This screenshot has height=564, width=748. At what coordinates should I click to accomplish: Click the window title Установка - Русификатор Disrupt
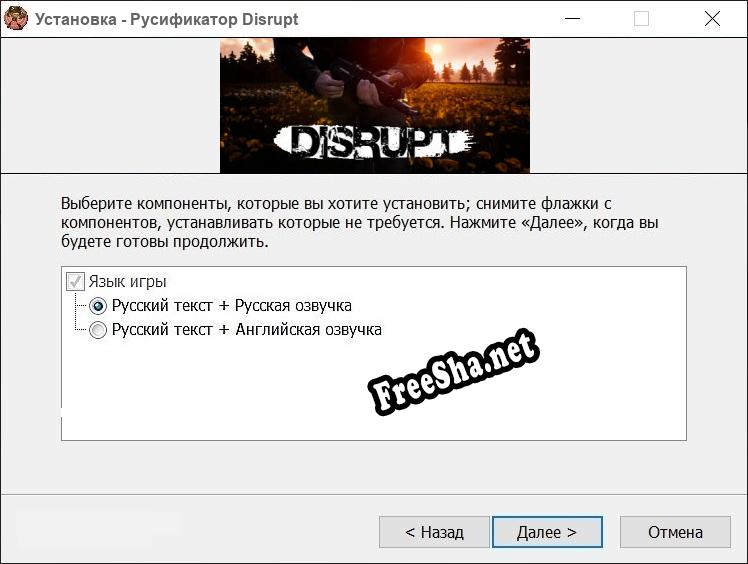pos(166,19)
